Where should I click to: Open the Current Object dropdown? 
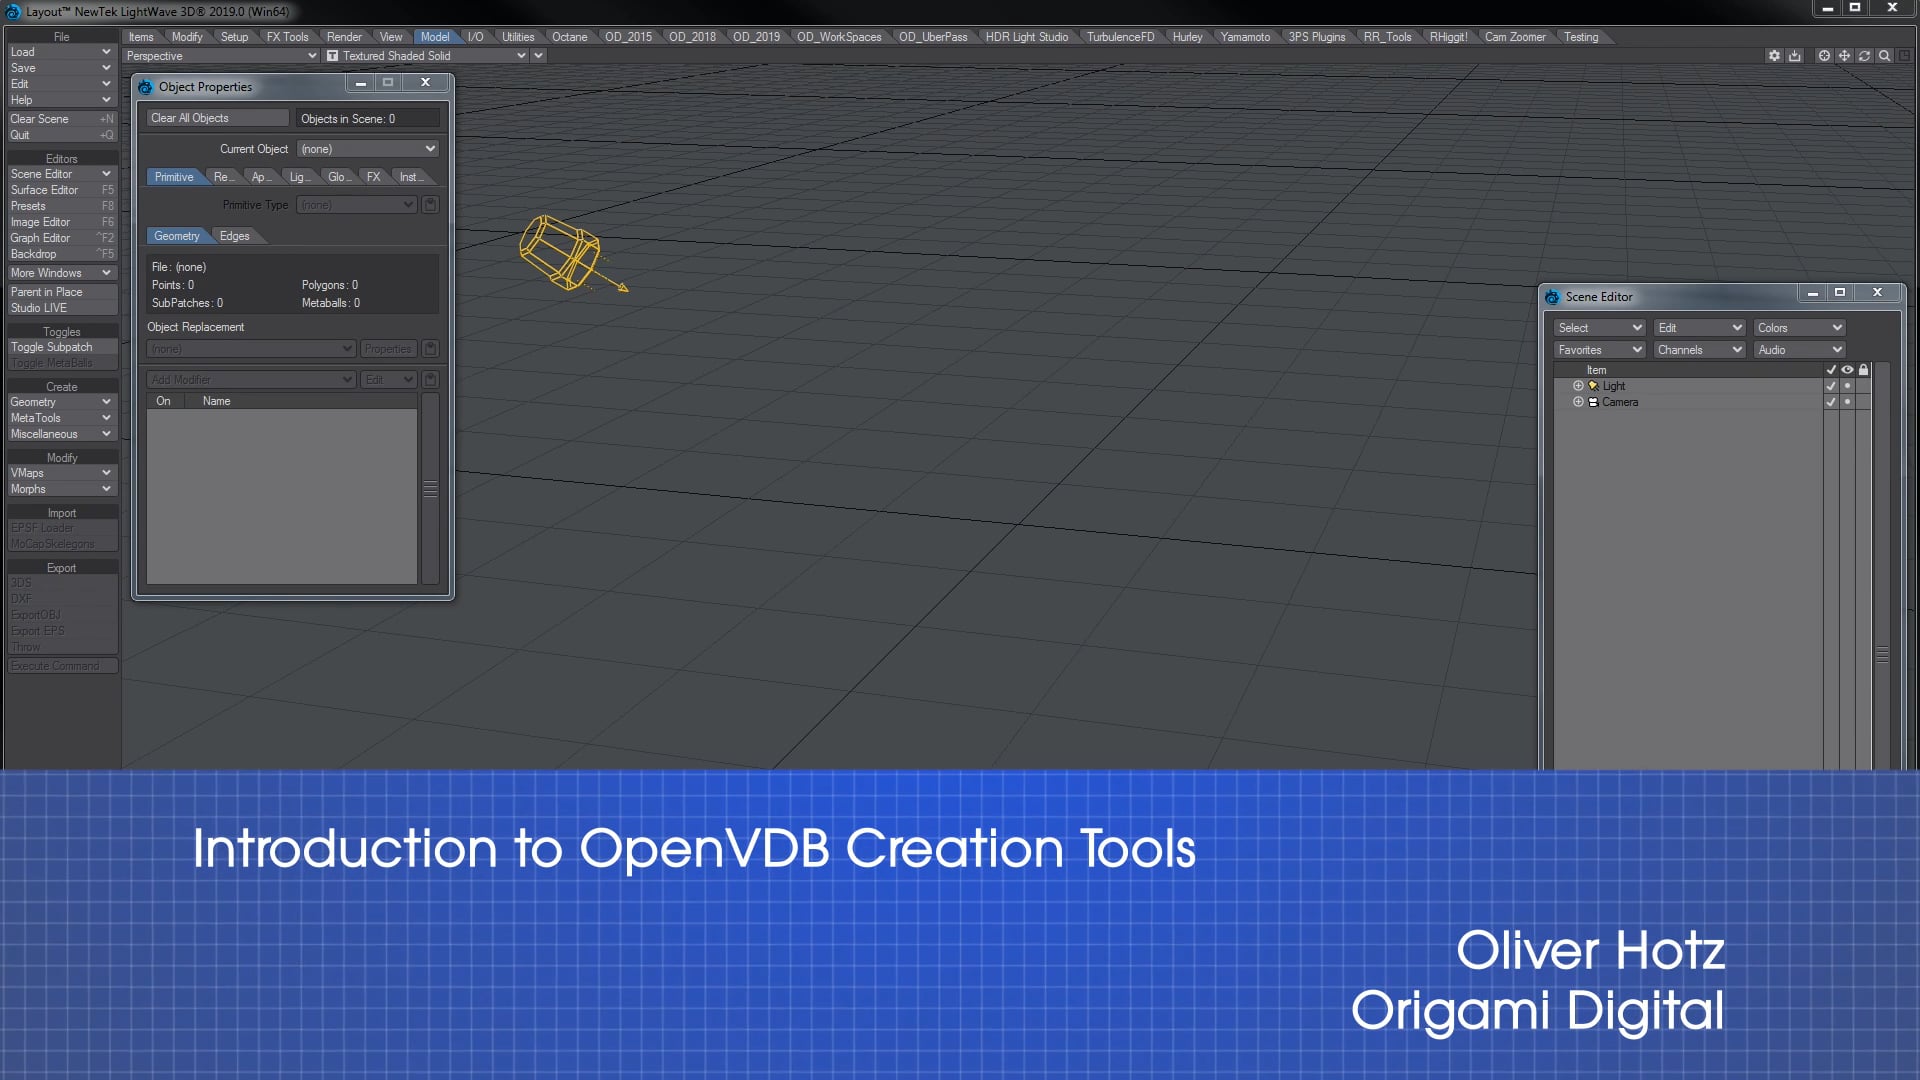[368, 149]
